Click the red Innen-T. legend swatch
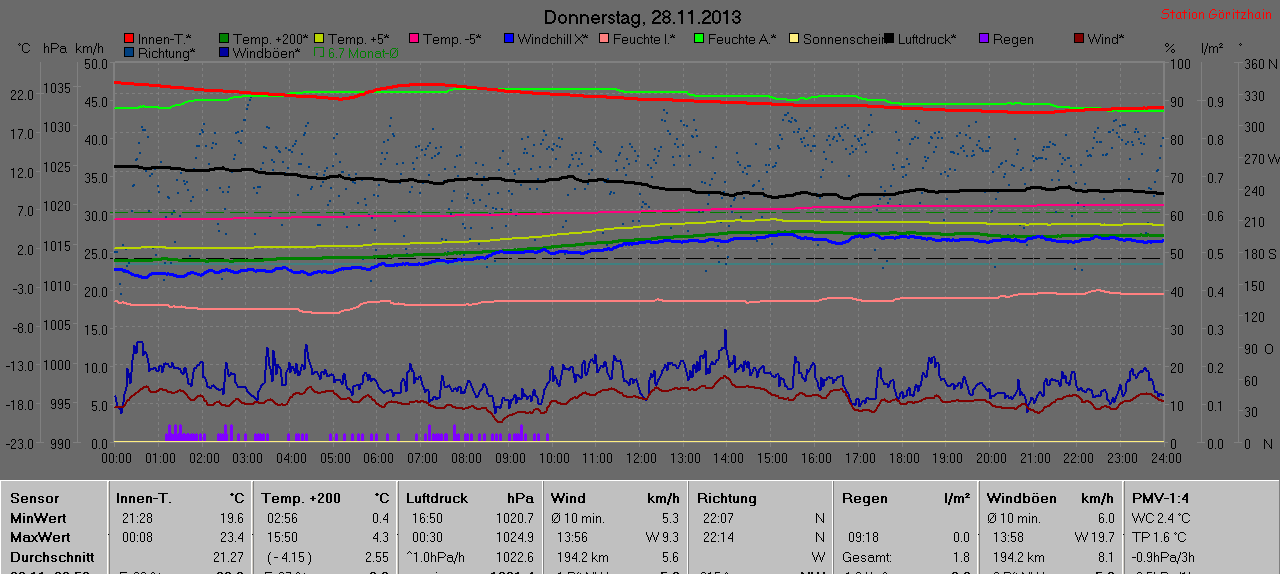 129,39
